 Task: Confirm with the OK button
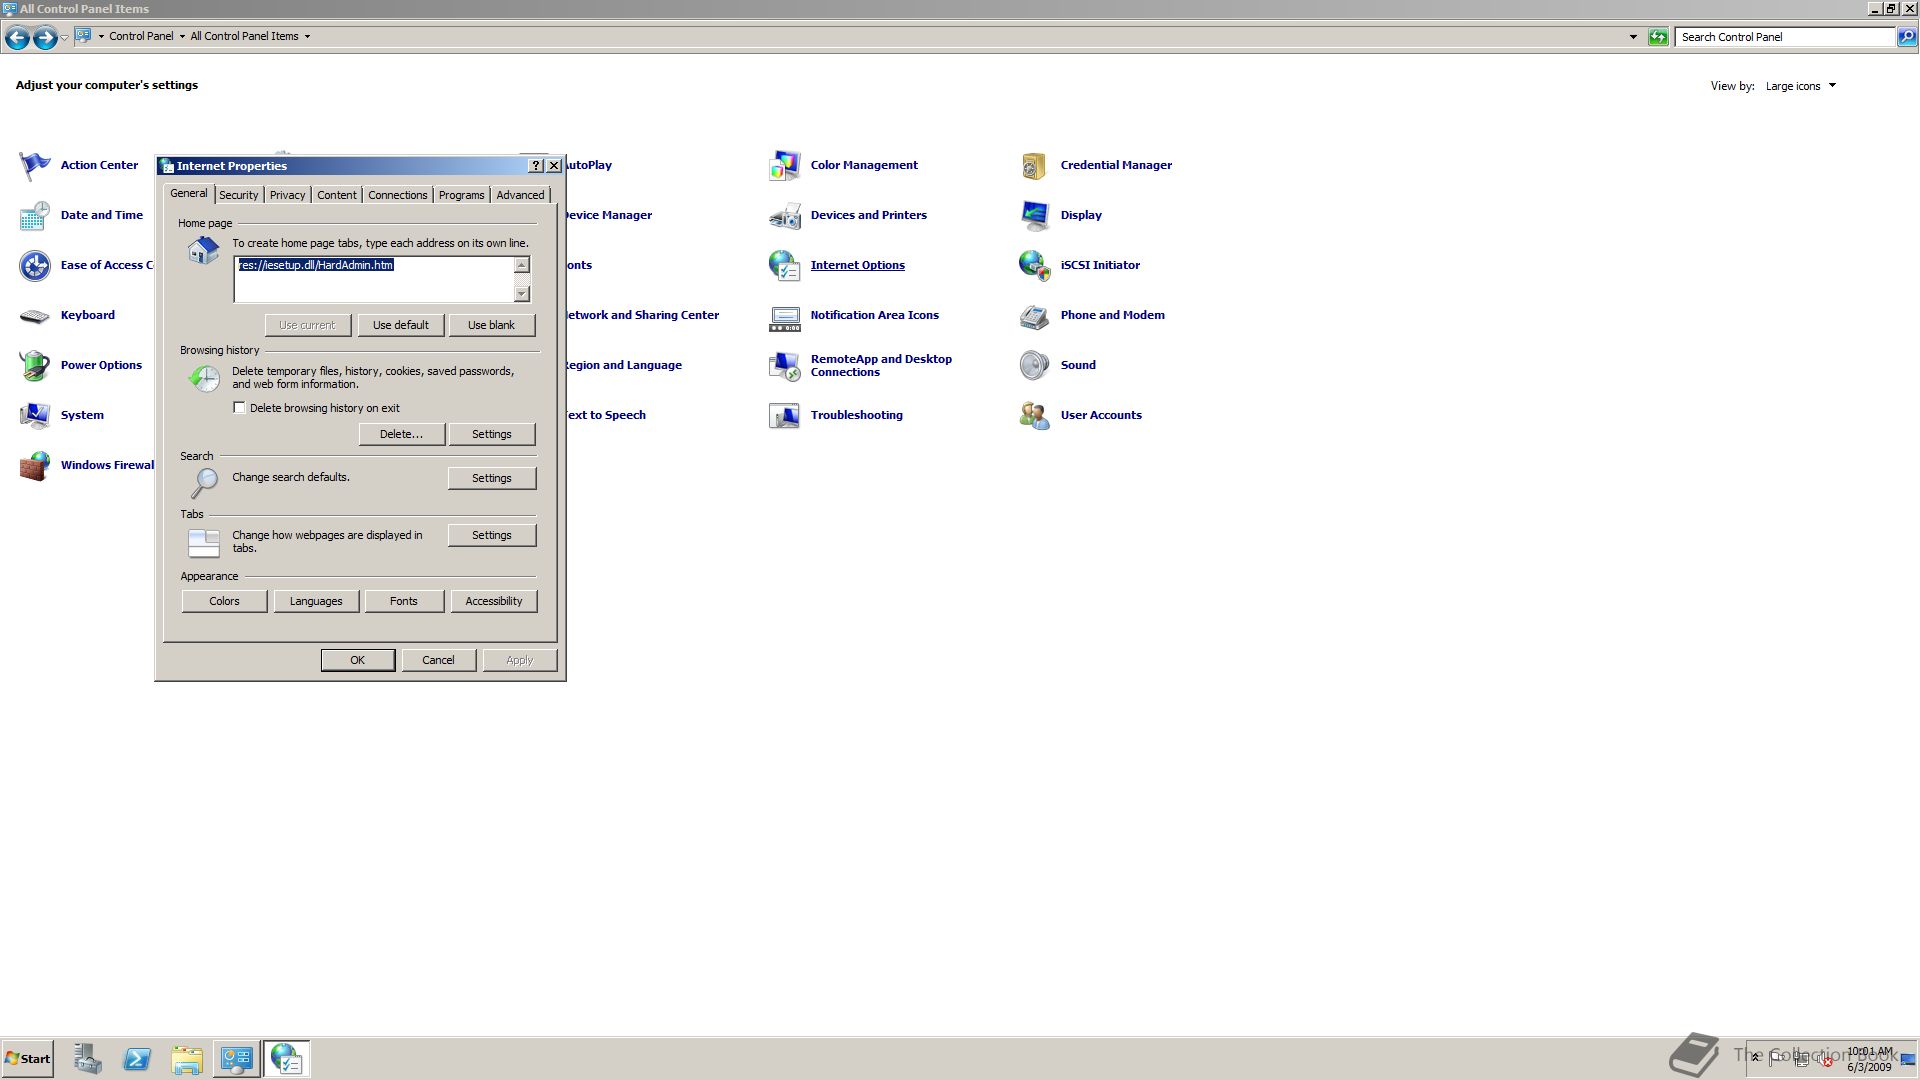[357, 660]
